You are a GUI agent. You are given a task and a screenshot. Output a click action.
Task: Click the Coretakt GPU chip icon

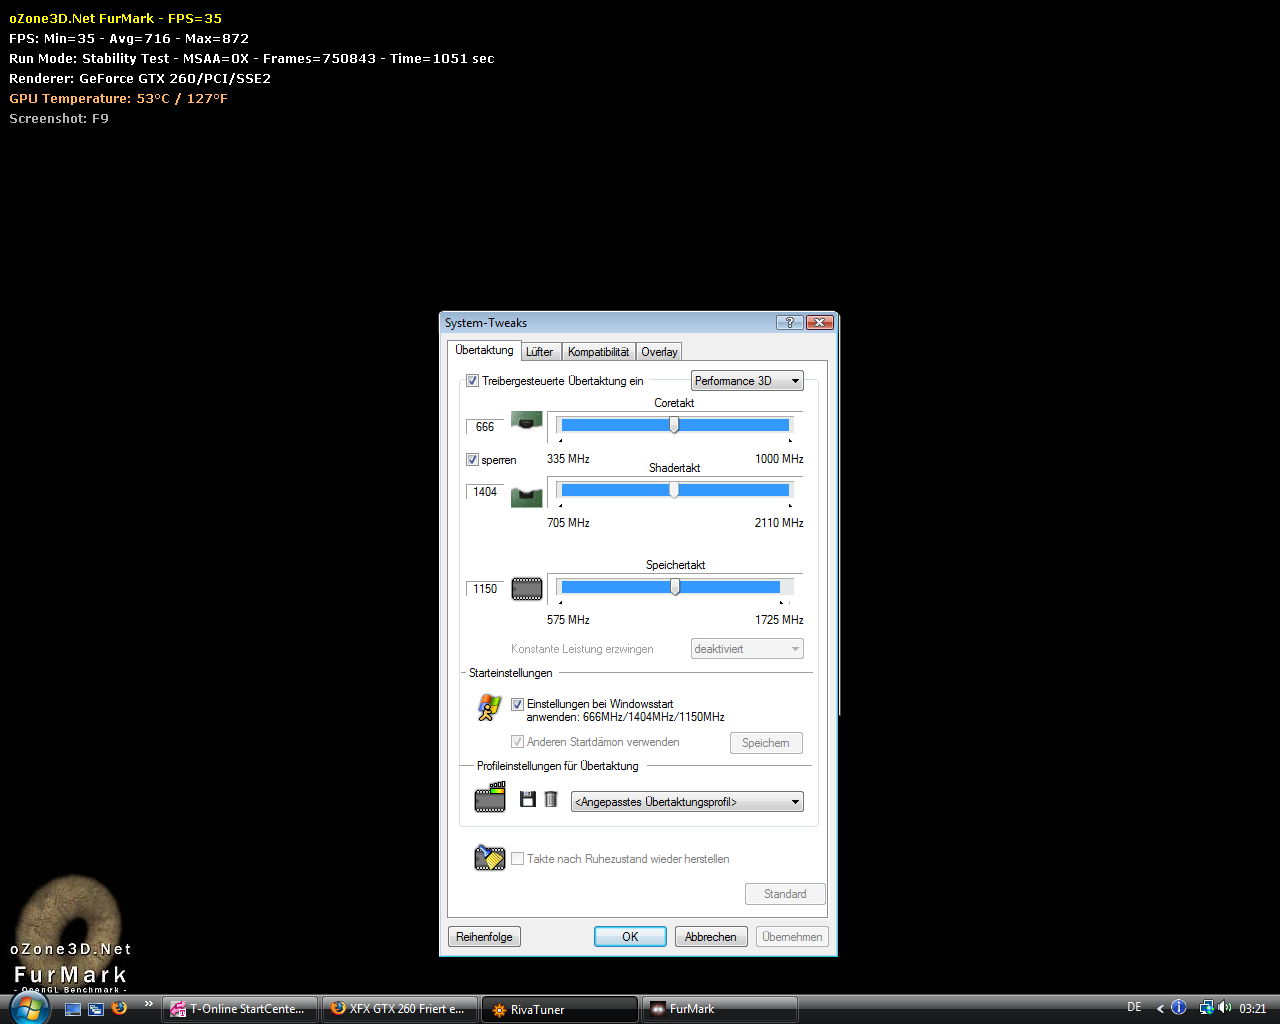coord(527,421)
